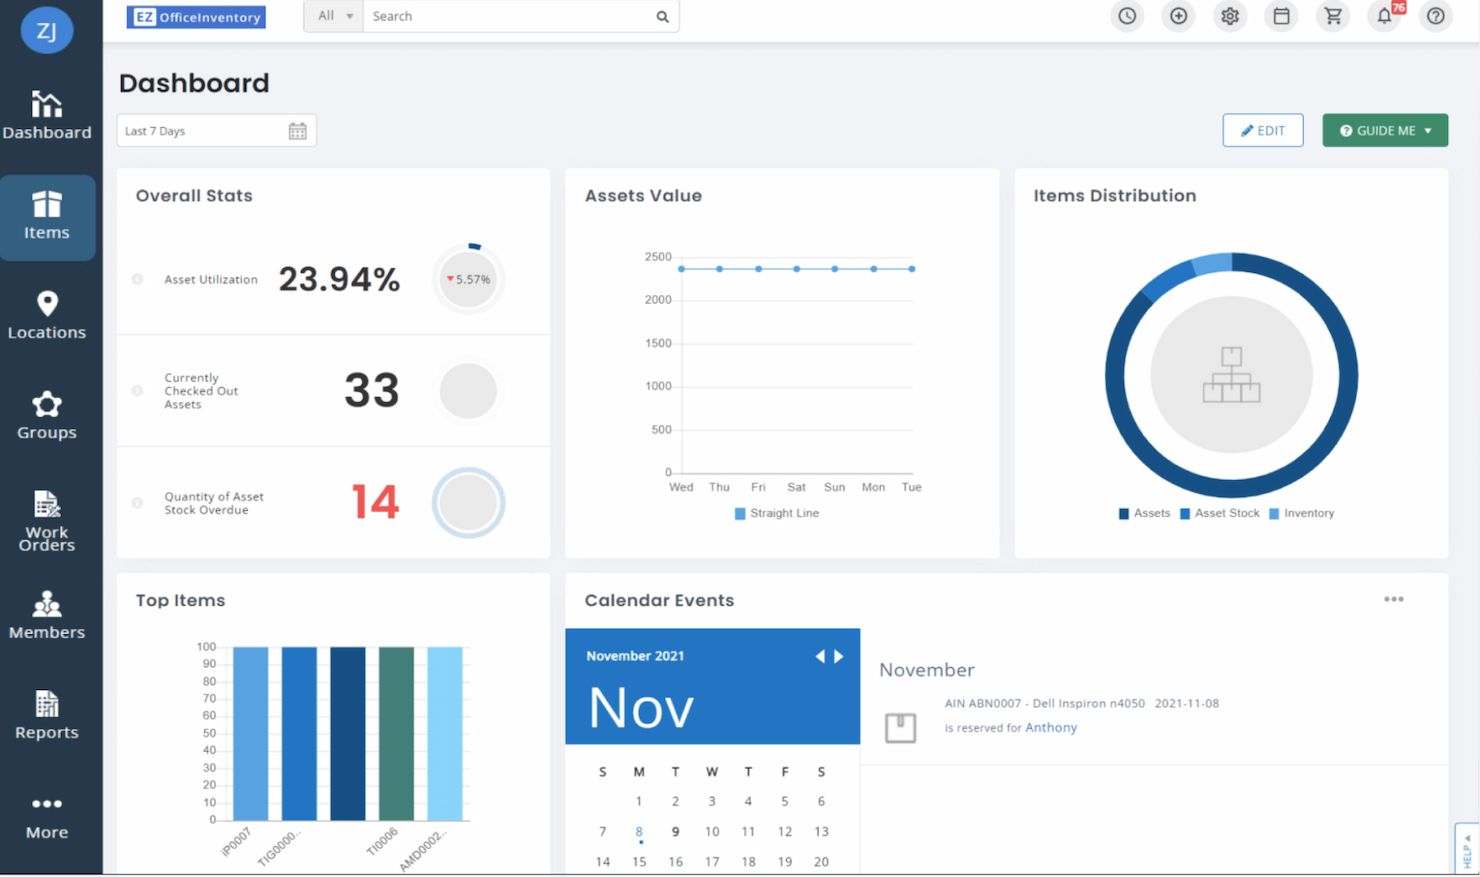Open the calendar icon in the top bar
Viewport: 1480px width, 877px height.
pos(1281,16)
